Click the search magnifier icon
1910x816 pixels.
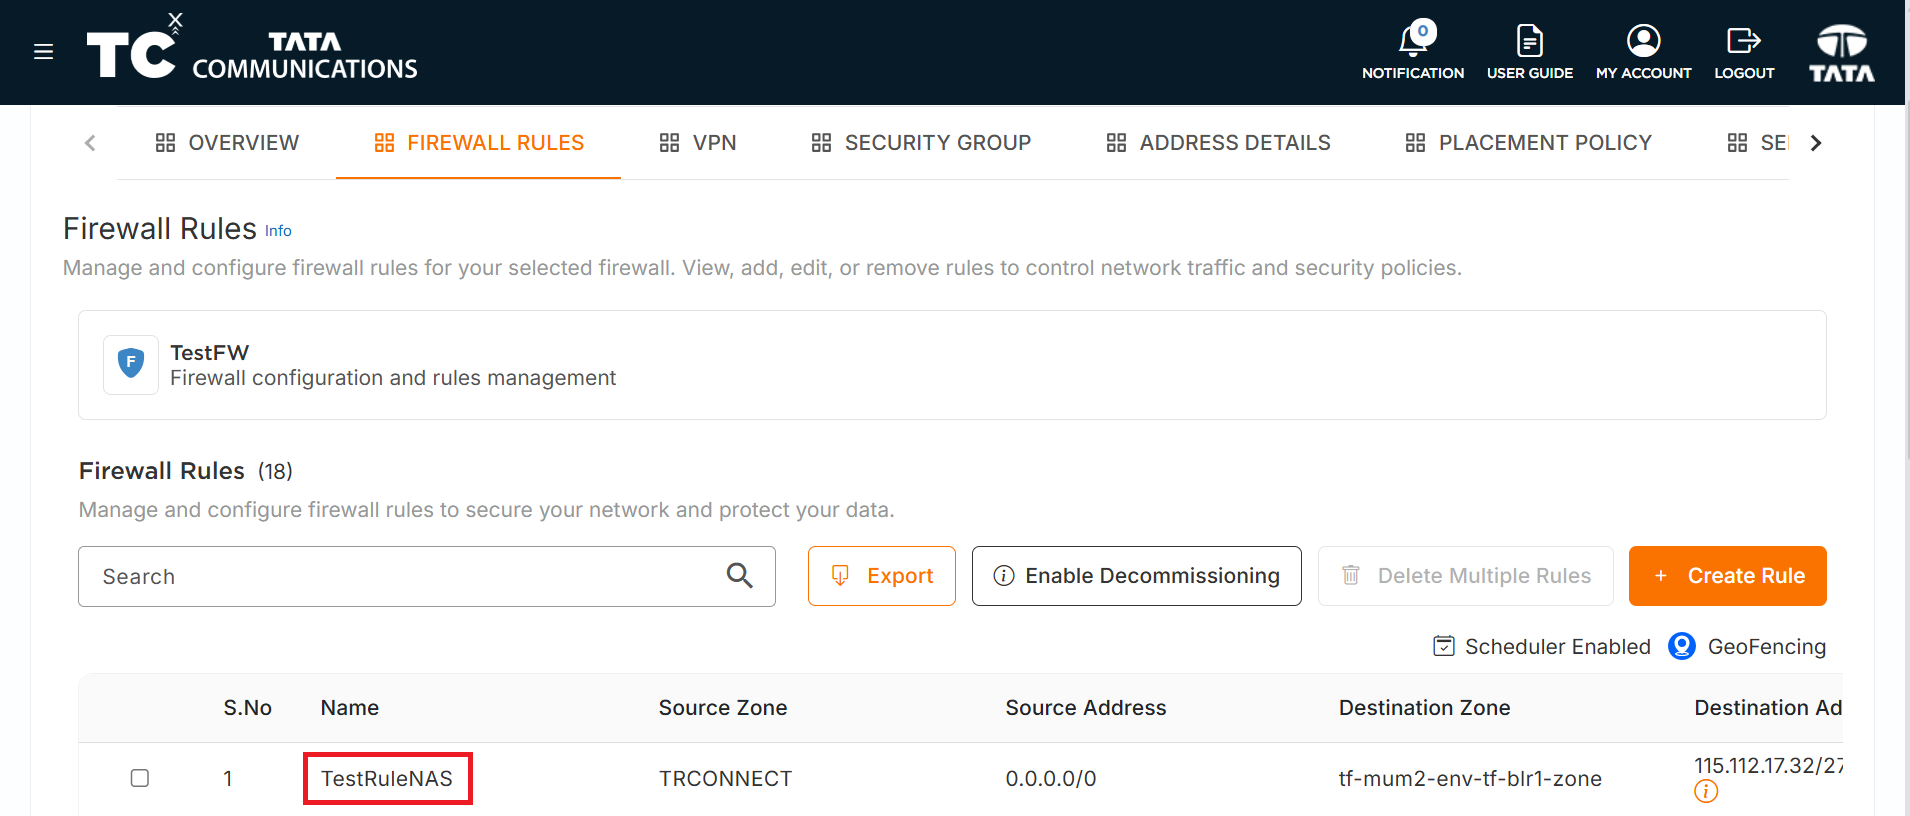740,575
